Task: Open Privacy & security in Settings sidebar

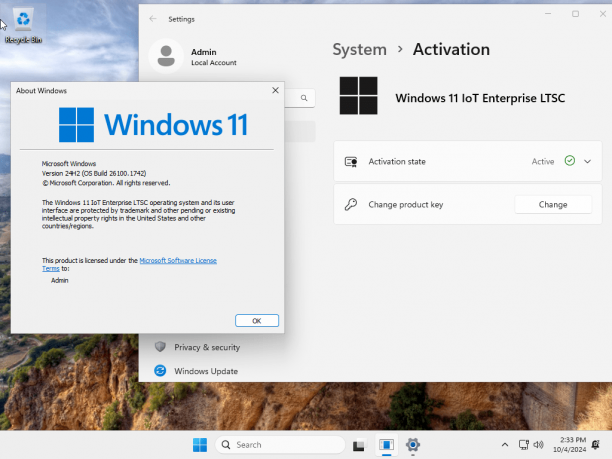Action: [207, 347]
